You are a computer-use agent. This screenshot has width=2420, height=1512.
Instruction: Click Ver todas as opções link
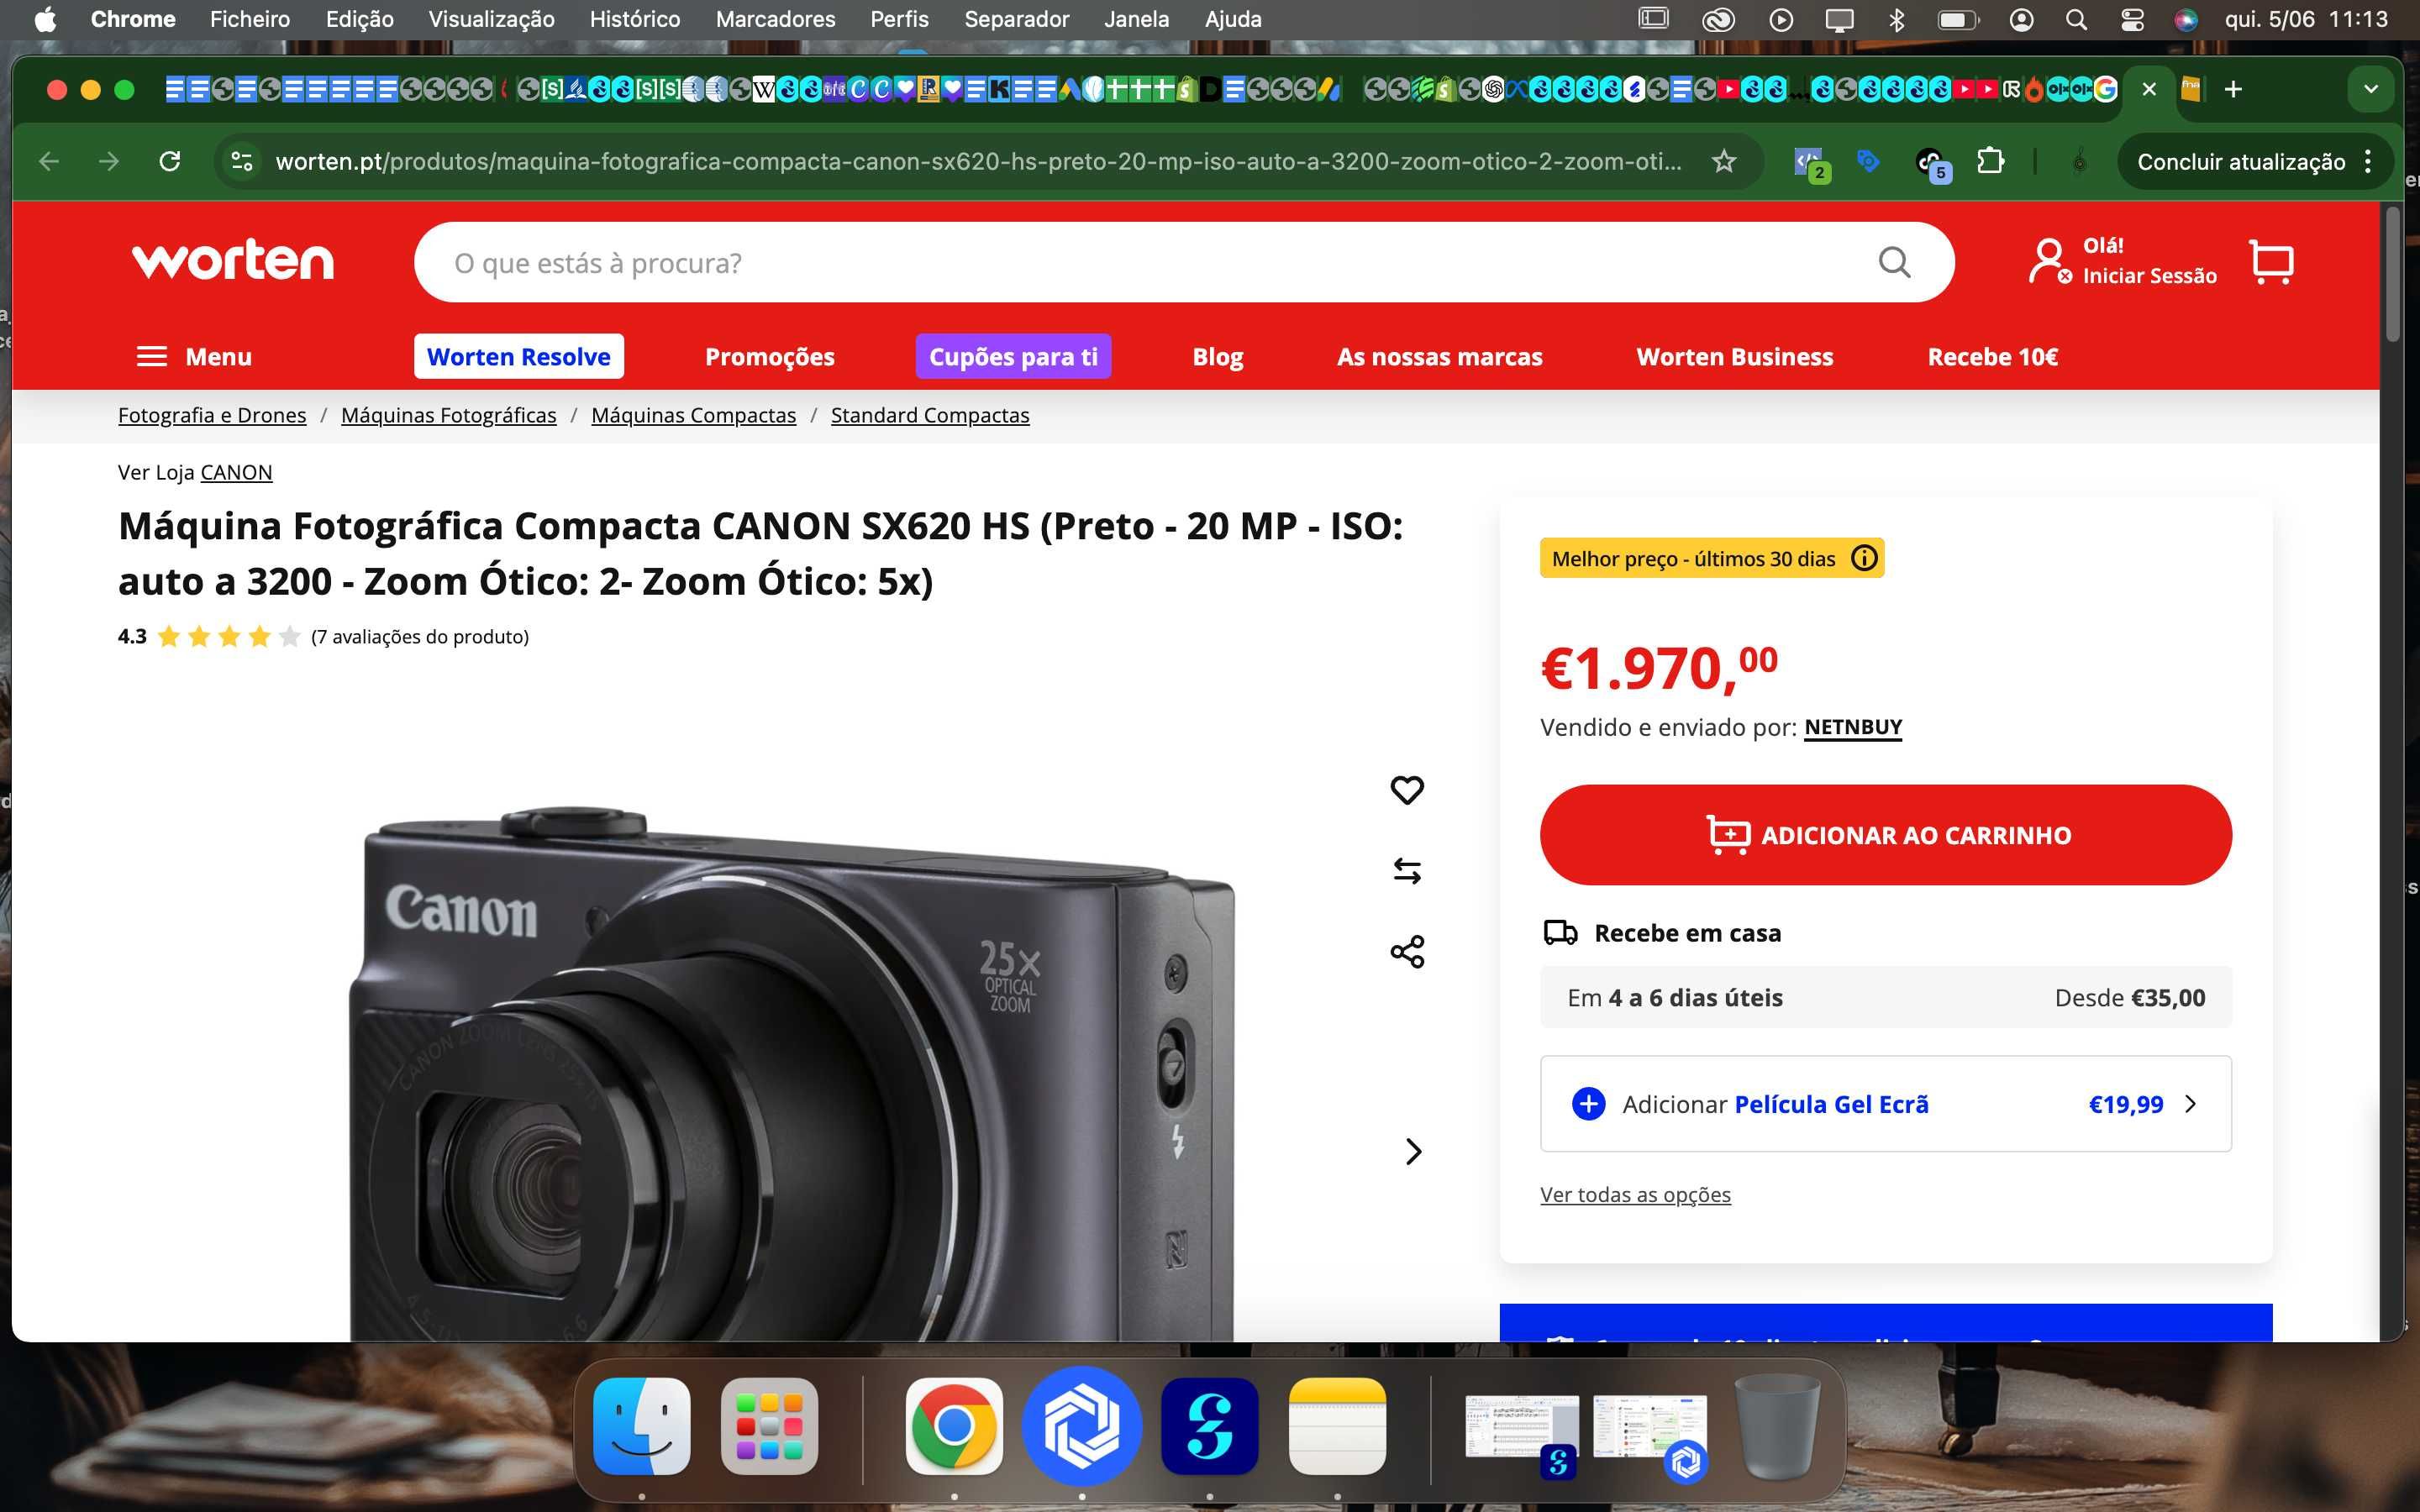[1634, 1194]
